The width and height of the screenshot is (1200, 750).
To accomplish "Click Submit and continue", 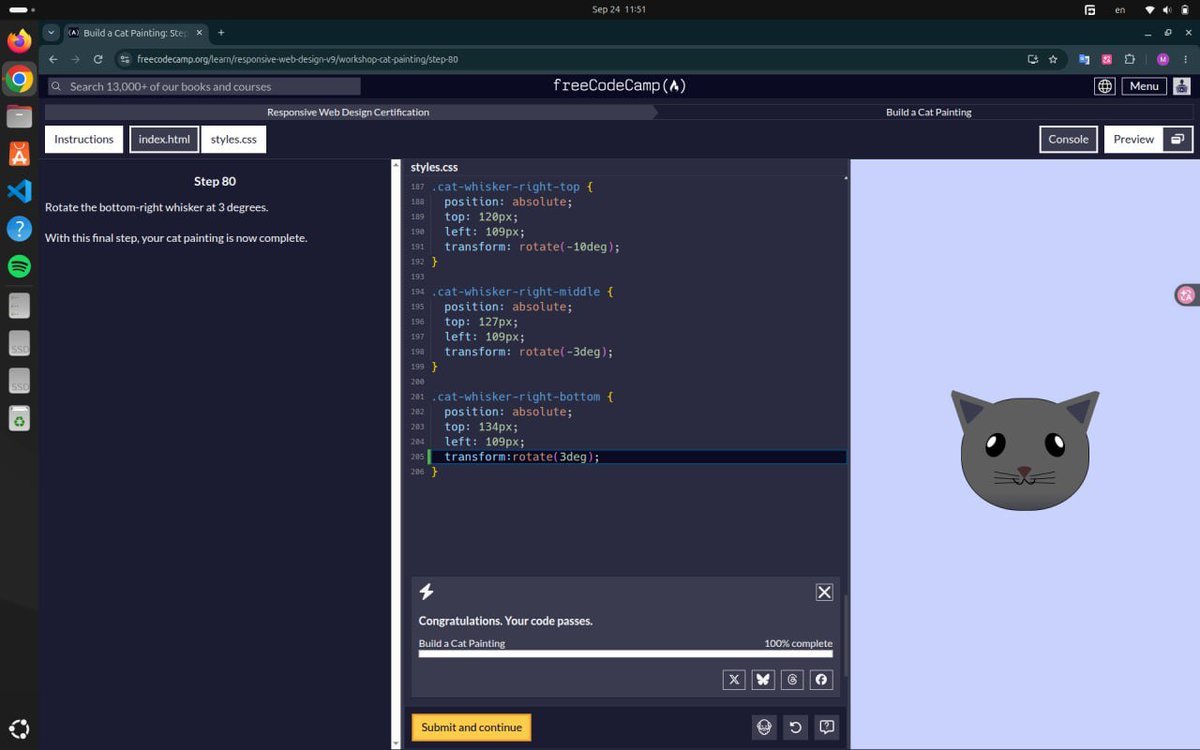I will pyautogui.click(x=471, y=727).
